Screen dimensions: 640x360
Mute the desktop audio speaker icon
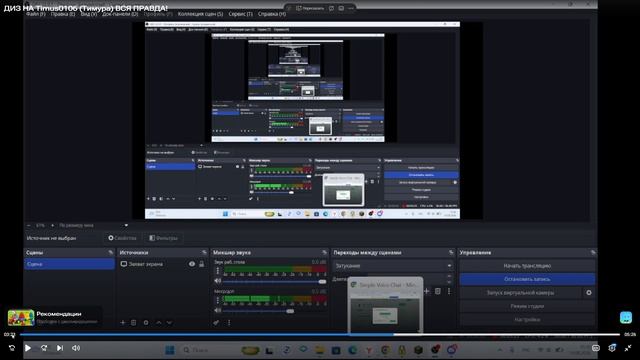218,281
